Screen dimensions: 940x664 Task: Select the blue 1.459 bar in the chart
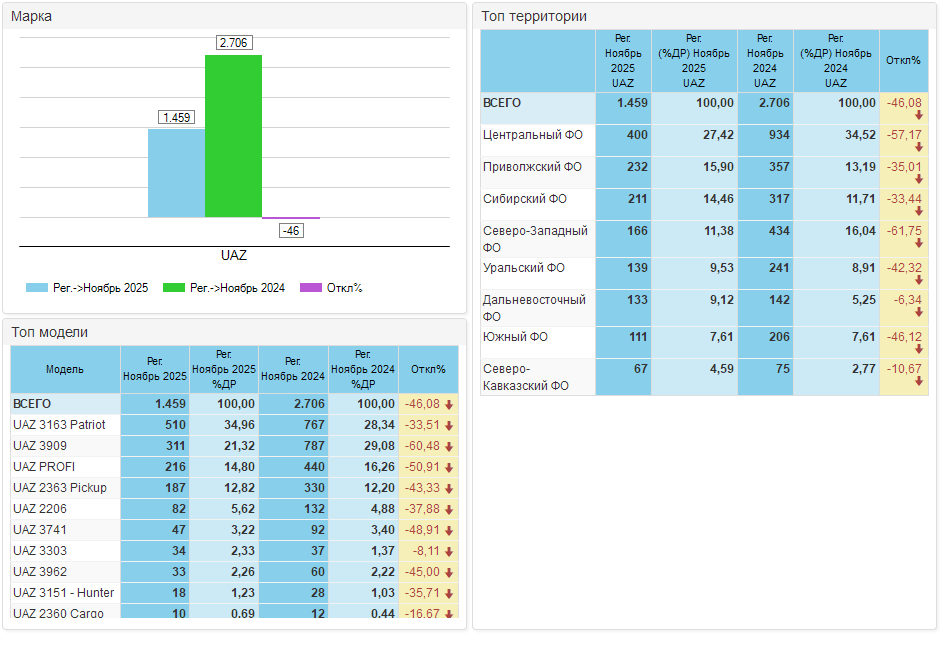[176, 173]
